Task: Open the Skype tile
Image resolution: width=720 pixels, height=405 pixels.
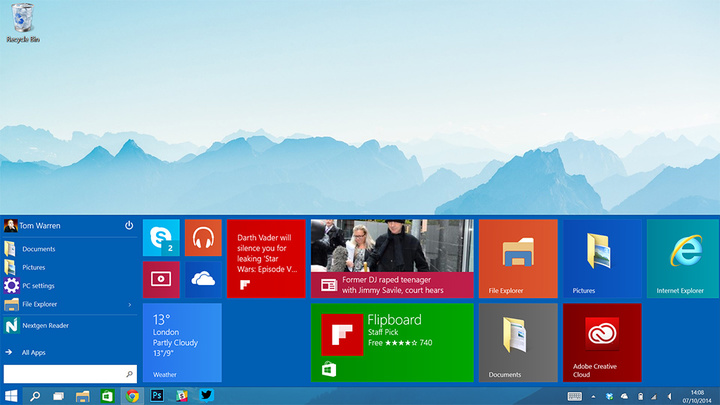Action: point(161,238)
